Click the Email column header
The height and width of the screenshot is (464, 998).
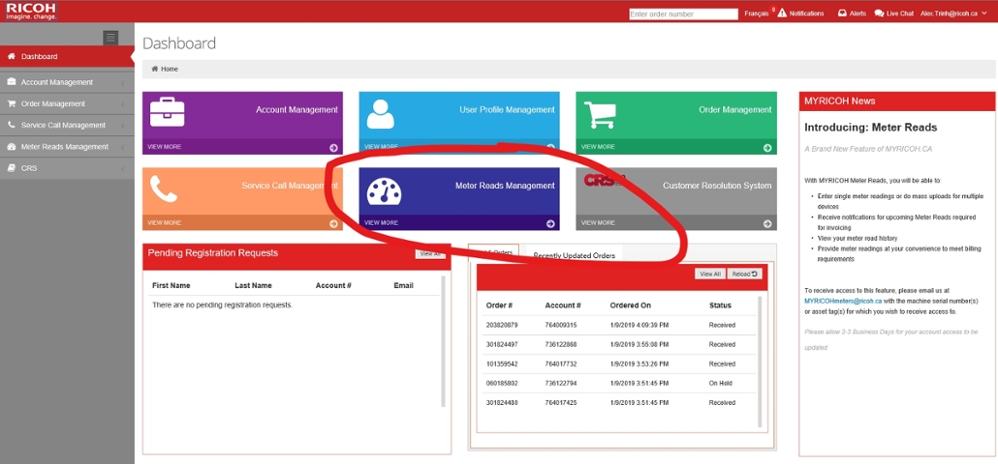pyautogui.click(x=404, y=286)
